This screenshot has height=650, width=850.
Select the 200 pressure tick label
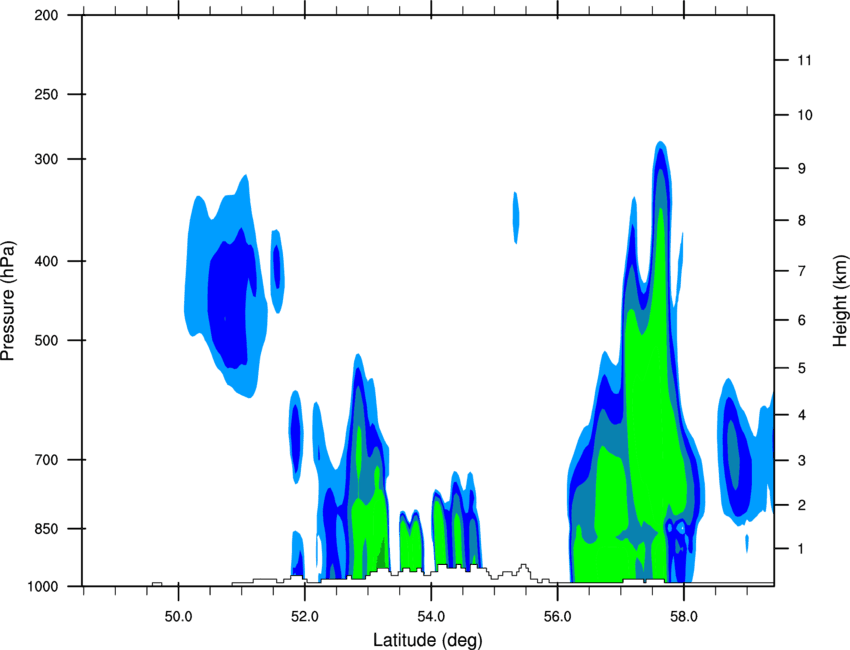[x=46, y=15]
